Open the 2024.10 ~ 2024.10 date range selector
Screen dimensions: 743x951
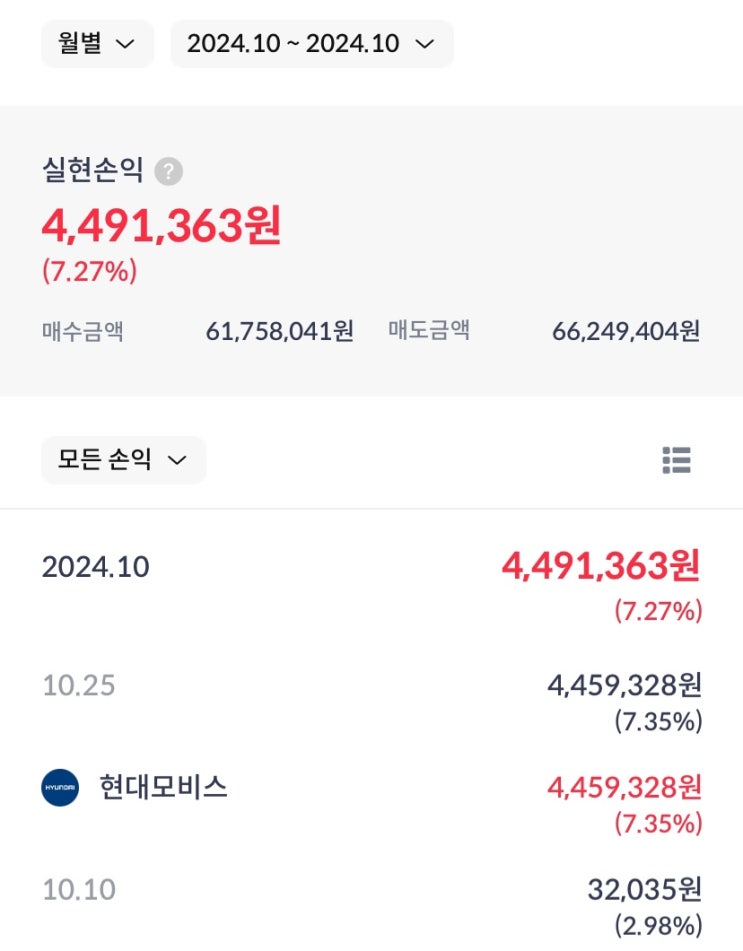click(311, 44)
